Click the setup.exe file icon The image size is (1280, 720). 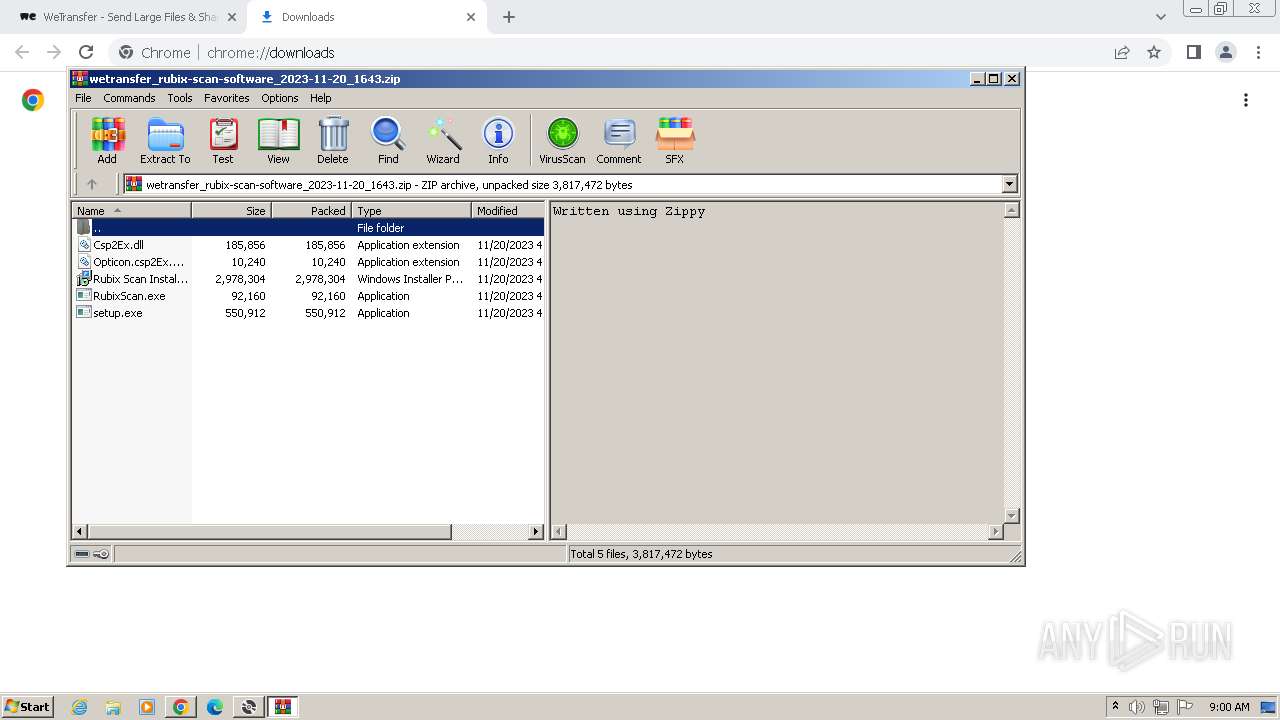pyautogui.click(x=85, y=313)
